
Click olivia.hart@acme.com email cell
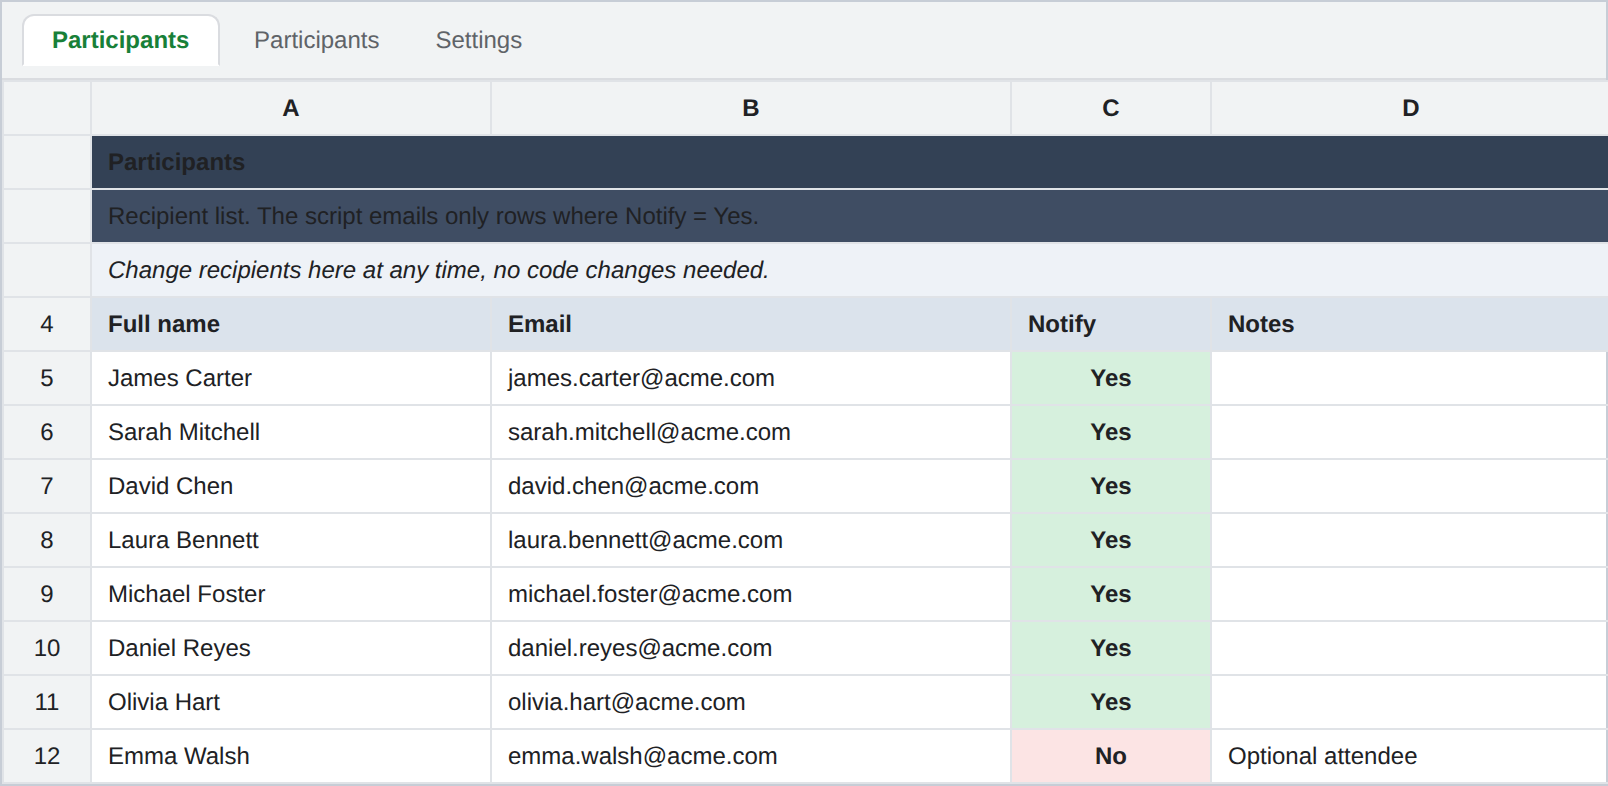point(751,702)
